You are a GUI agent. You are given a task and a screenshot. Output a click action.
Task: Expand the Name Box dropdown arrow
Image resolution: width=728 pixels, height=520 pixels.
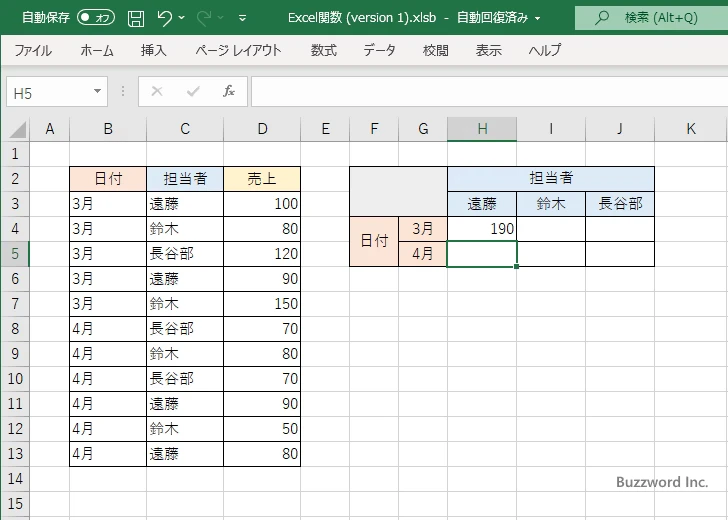click(x=98, y=91)
